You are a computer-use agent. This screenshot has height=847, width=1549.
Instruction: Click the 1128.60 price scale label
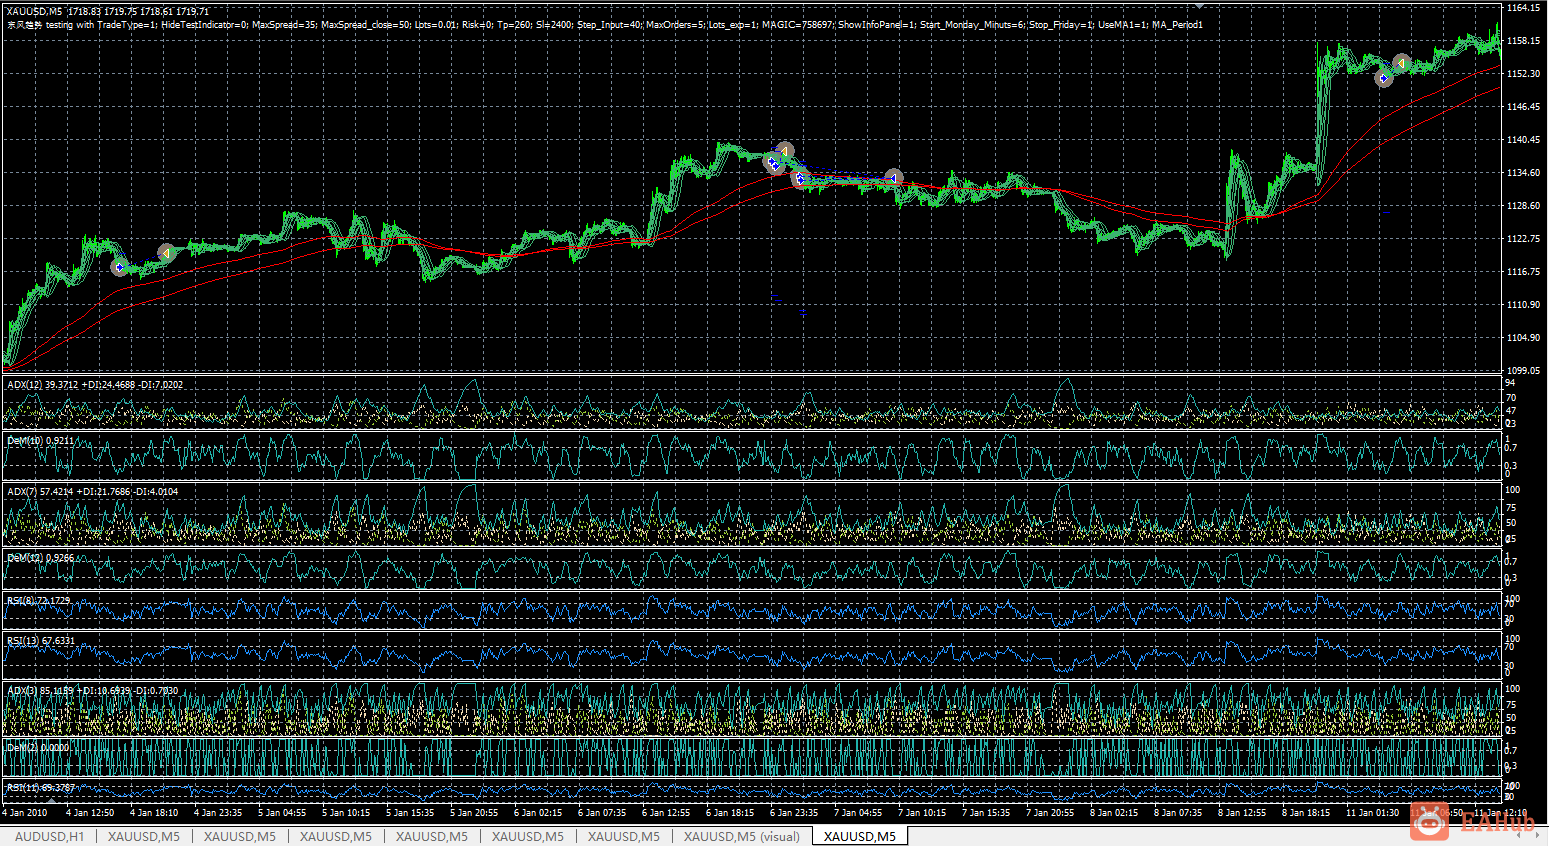pyautogui.click(x=1523, y=206)
